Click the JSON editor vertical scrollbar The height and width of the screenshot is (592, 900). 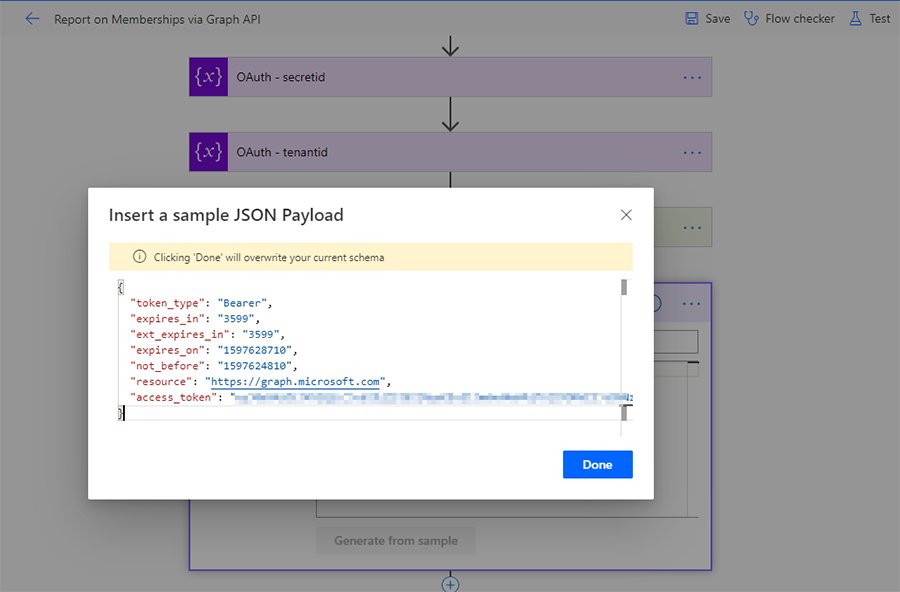point(624,350)
